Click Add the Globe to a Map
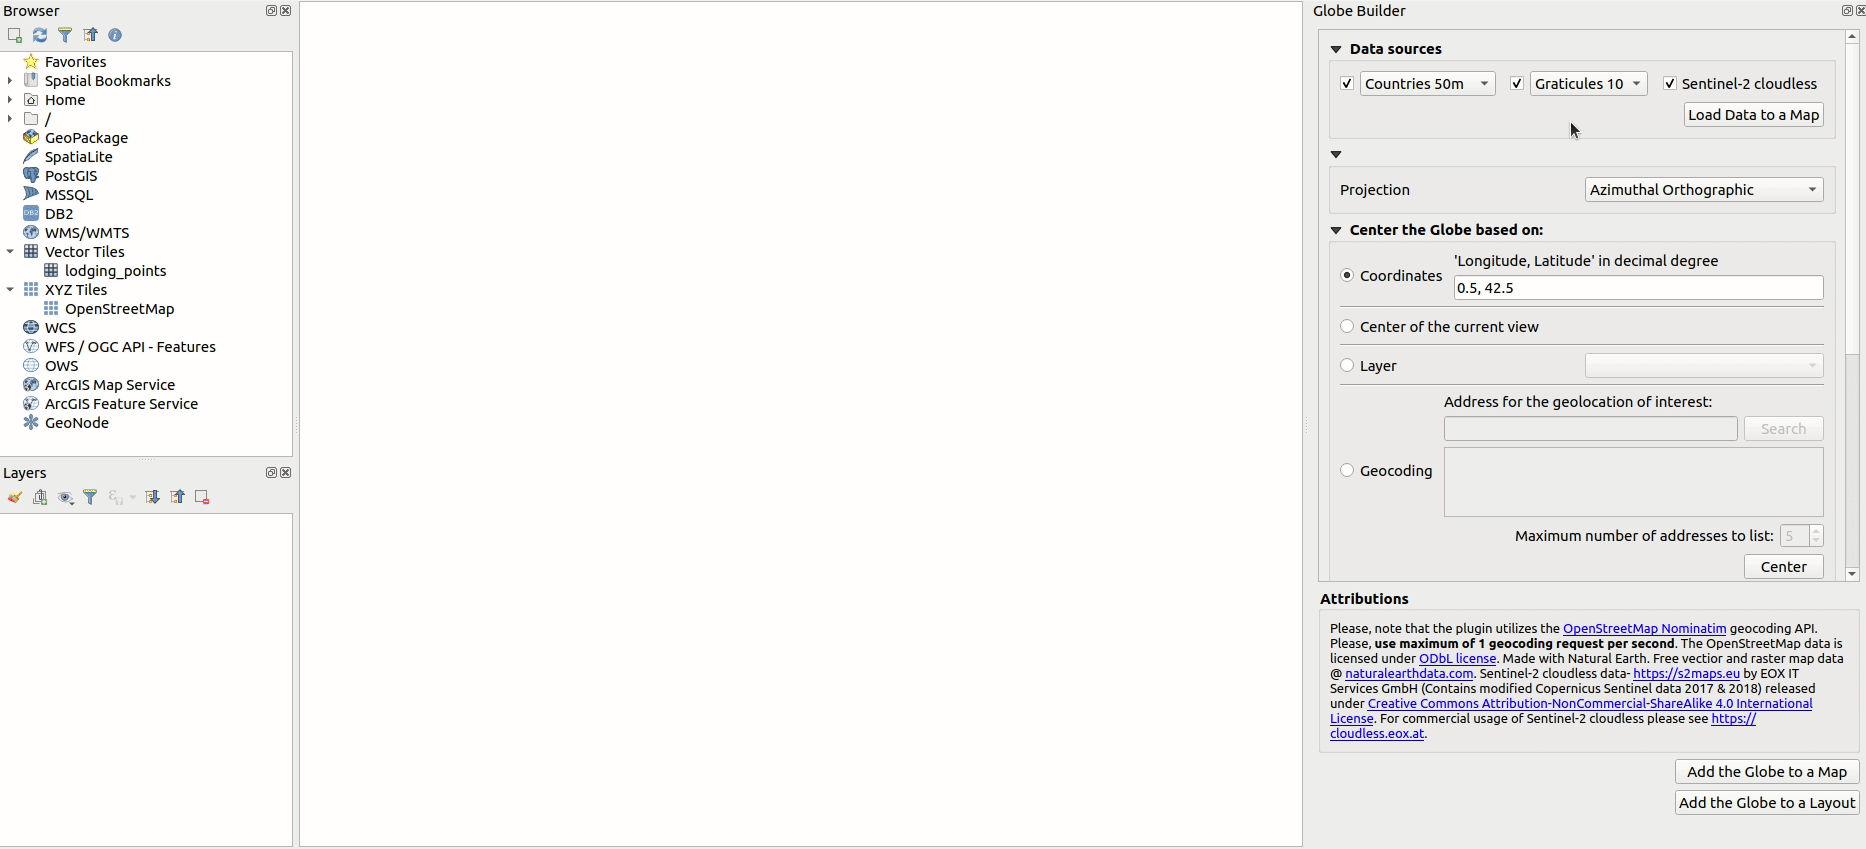The image size is (1866, 849). (x=1767, y=772)
